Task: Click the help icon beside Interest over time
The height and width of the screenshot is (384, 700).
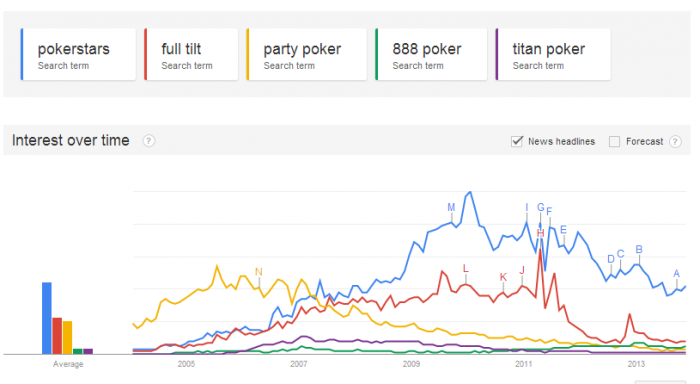Action: 149,141
